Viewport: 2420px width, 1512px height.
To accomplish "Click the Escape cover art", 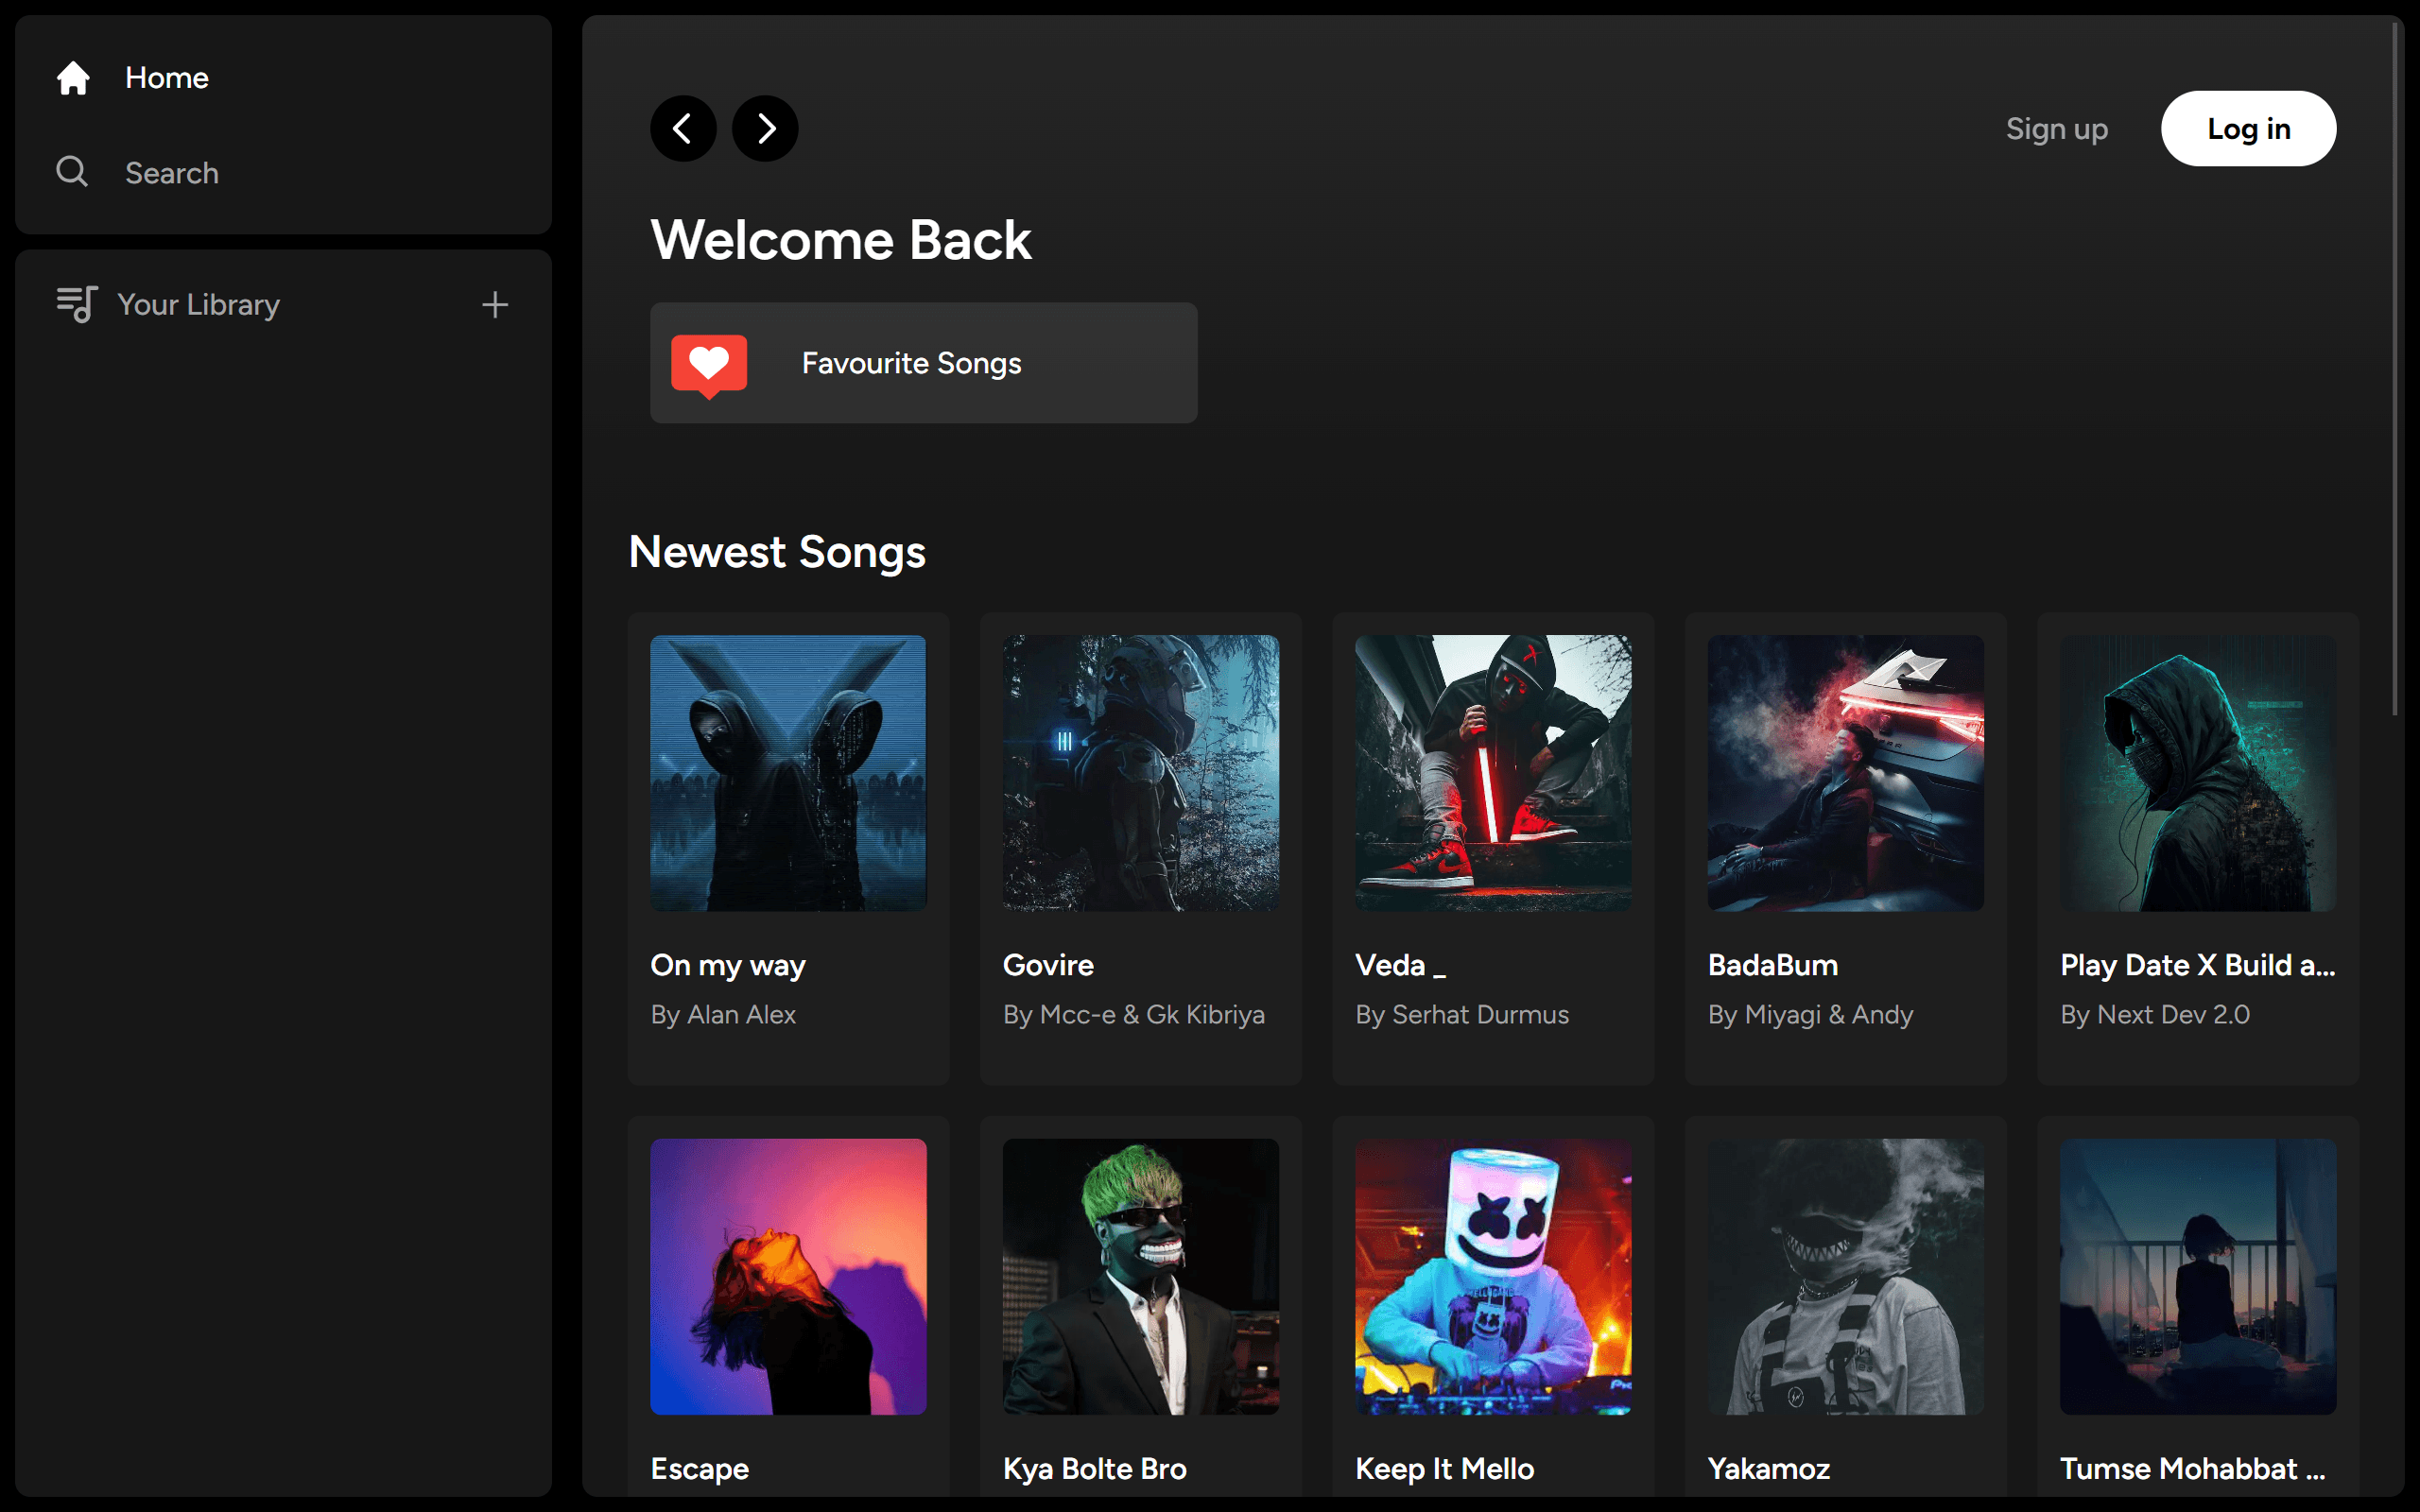I will coord(789,1277).
